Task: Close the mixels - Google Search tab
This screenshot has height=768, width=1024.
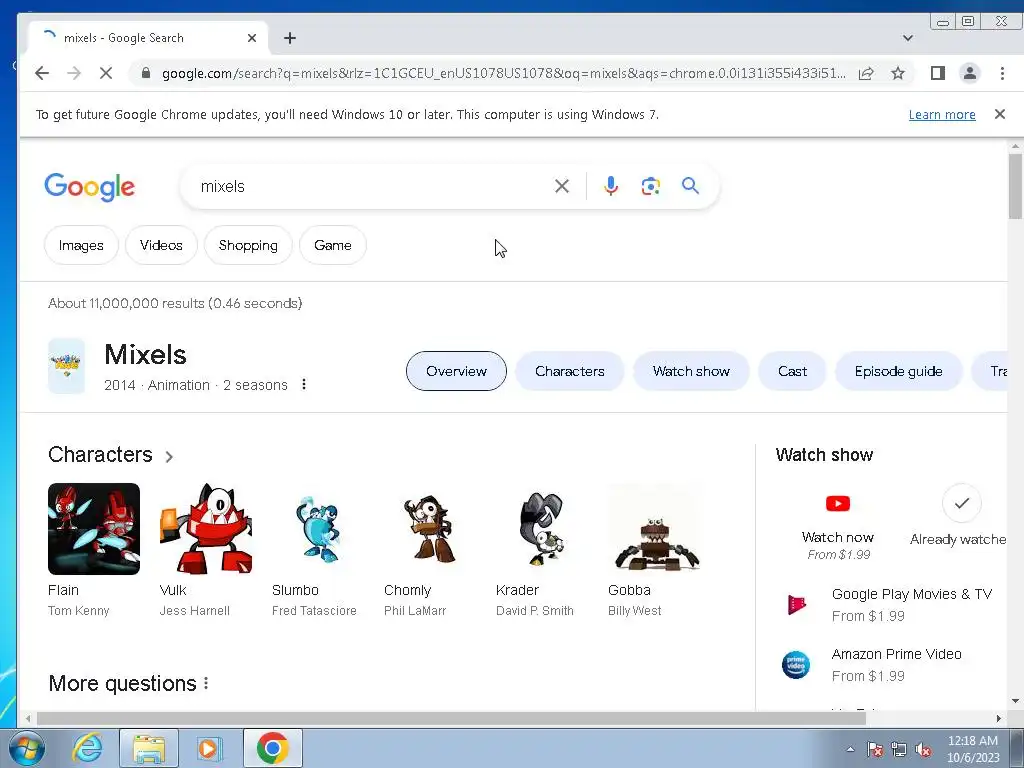Action: [251, 38]
